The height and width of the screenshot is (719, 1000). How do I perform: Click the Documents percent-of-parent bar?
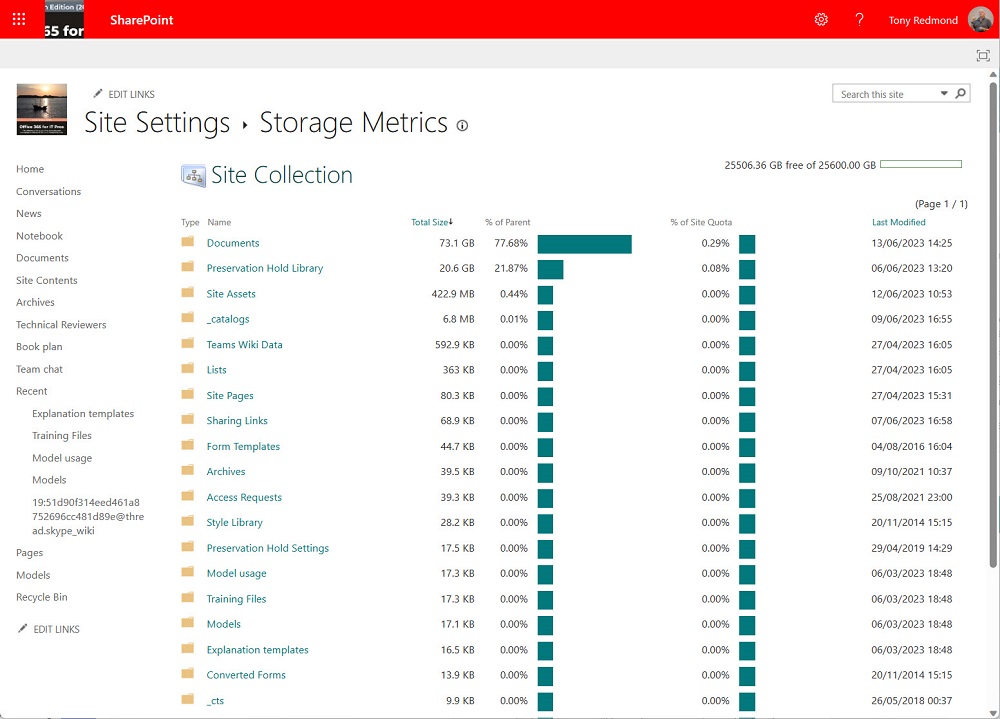point(584,244)
